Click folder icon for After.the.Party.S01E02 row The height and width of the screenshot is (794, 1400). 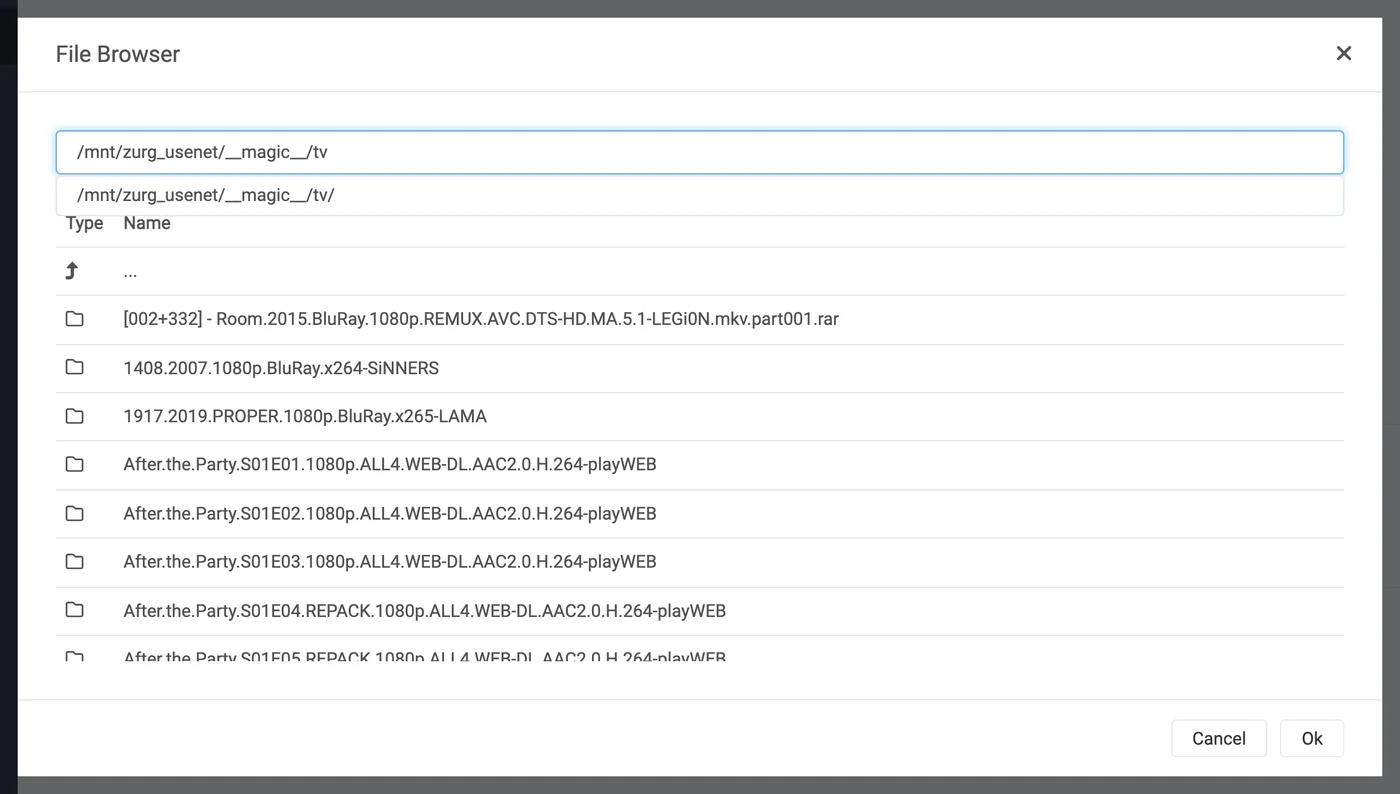[x=74, y=513]
